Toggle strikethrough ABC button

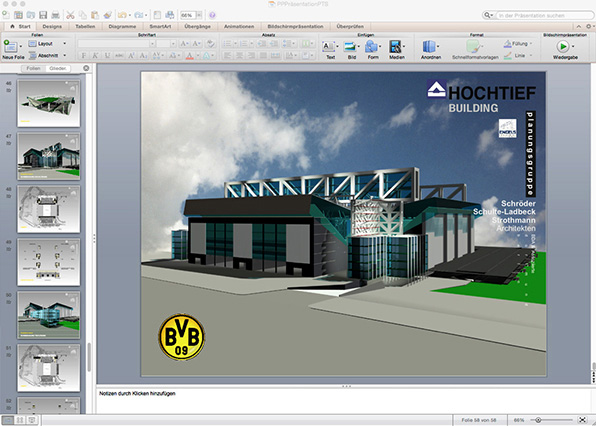[119, 55]
